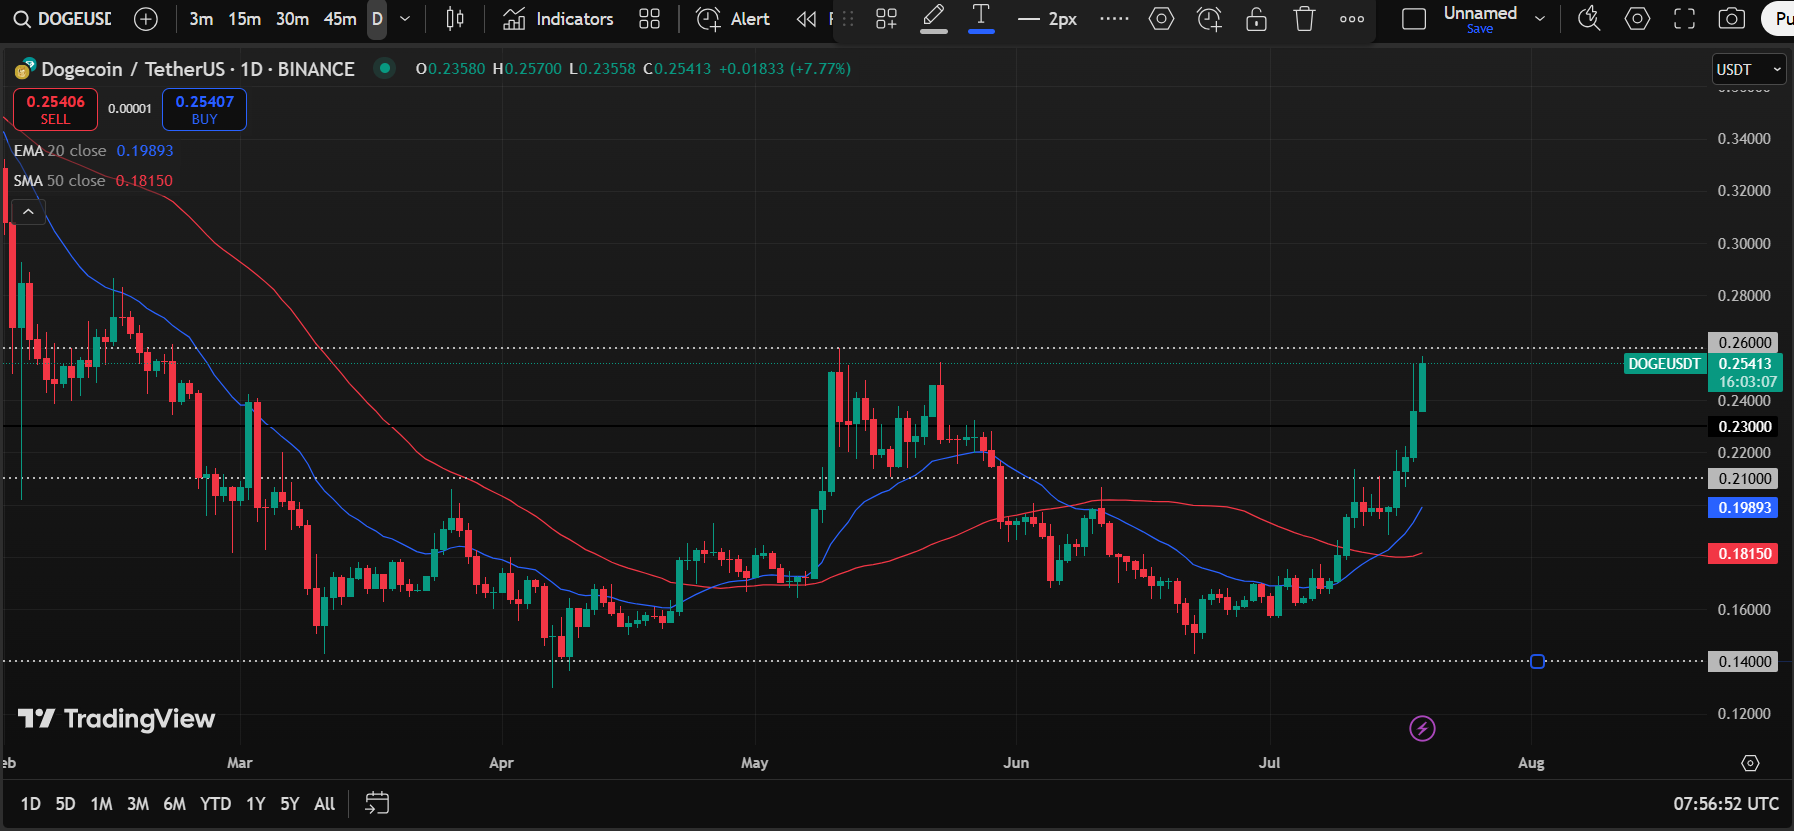The width and height of the screenshot is (1794, 831).
Task: Add alert on drawing clock icon
Action: (1209, 19)
